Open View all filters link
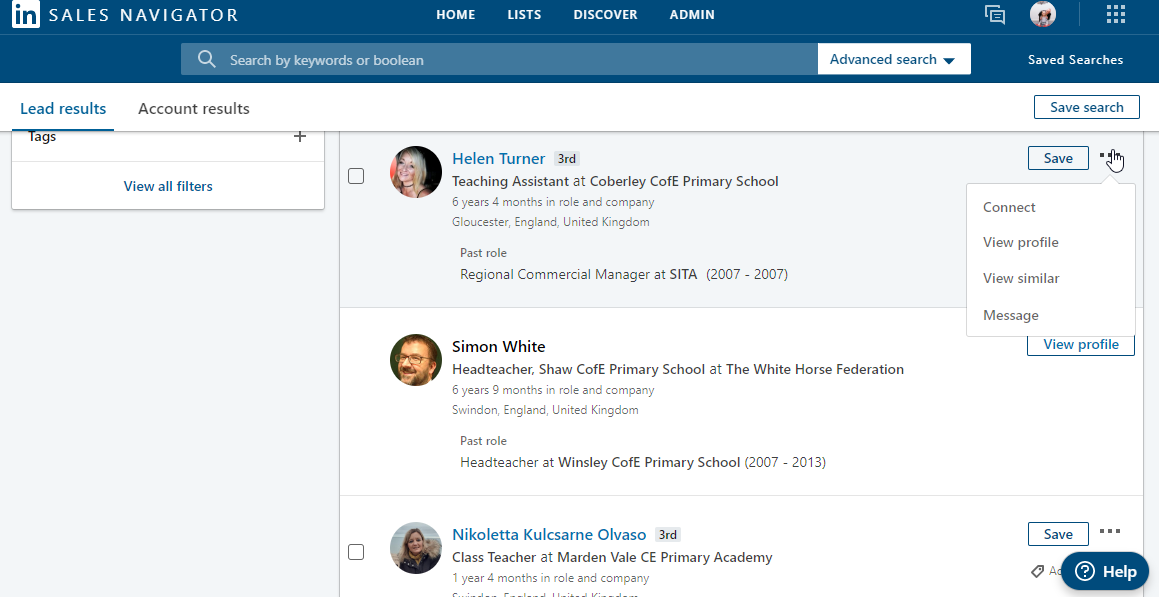The height and width of the screenshot is (597, 1159). (168, 186)
